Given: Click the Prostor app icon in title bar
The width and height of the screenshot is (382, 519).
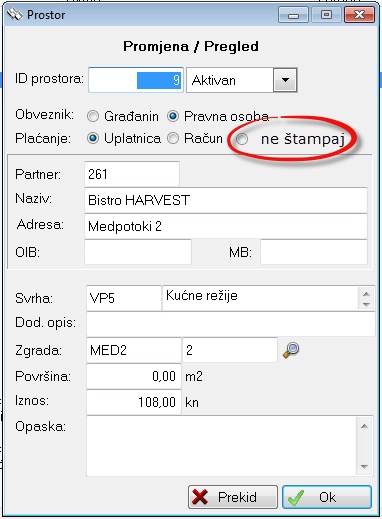Looking at the screenshot, I should pyautogui.click(x=15, y=15).
